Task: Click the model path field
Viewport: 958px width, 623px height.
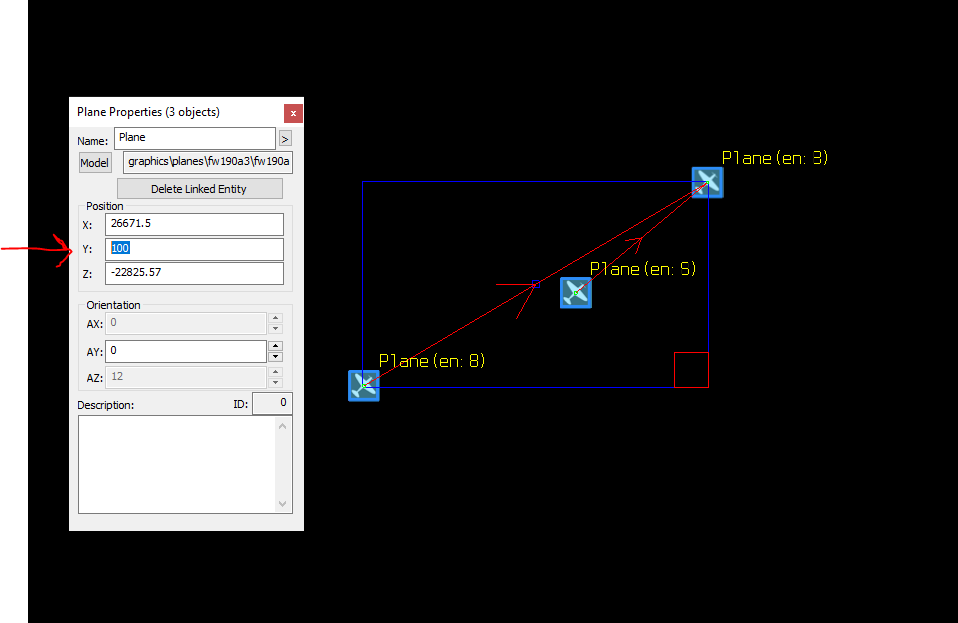Action: (208, 162)
